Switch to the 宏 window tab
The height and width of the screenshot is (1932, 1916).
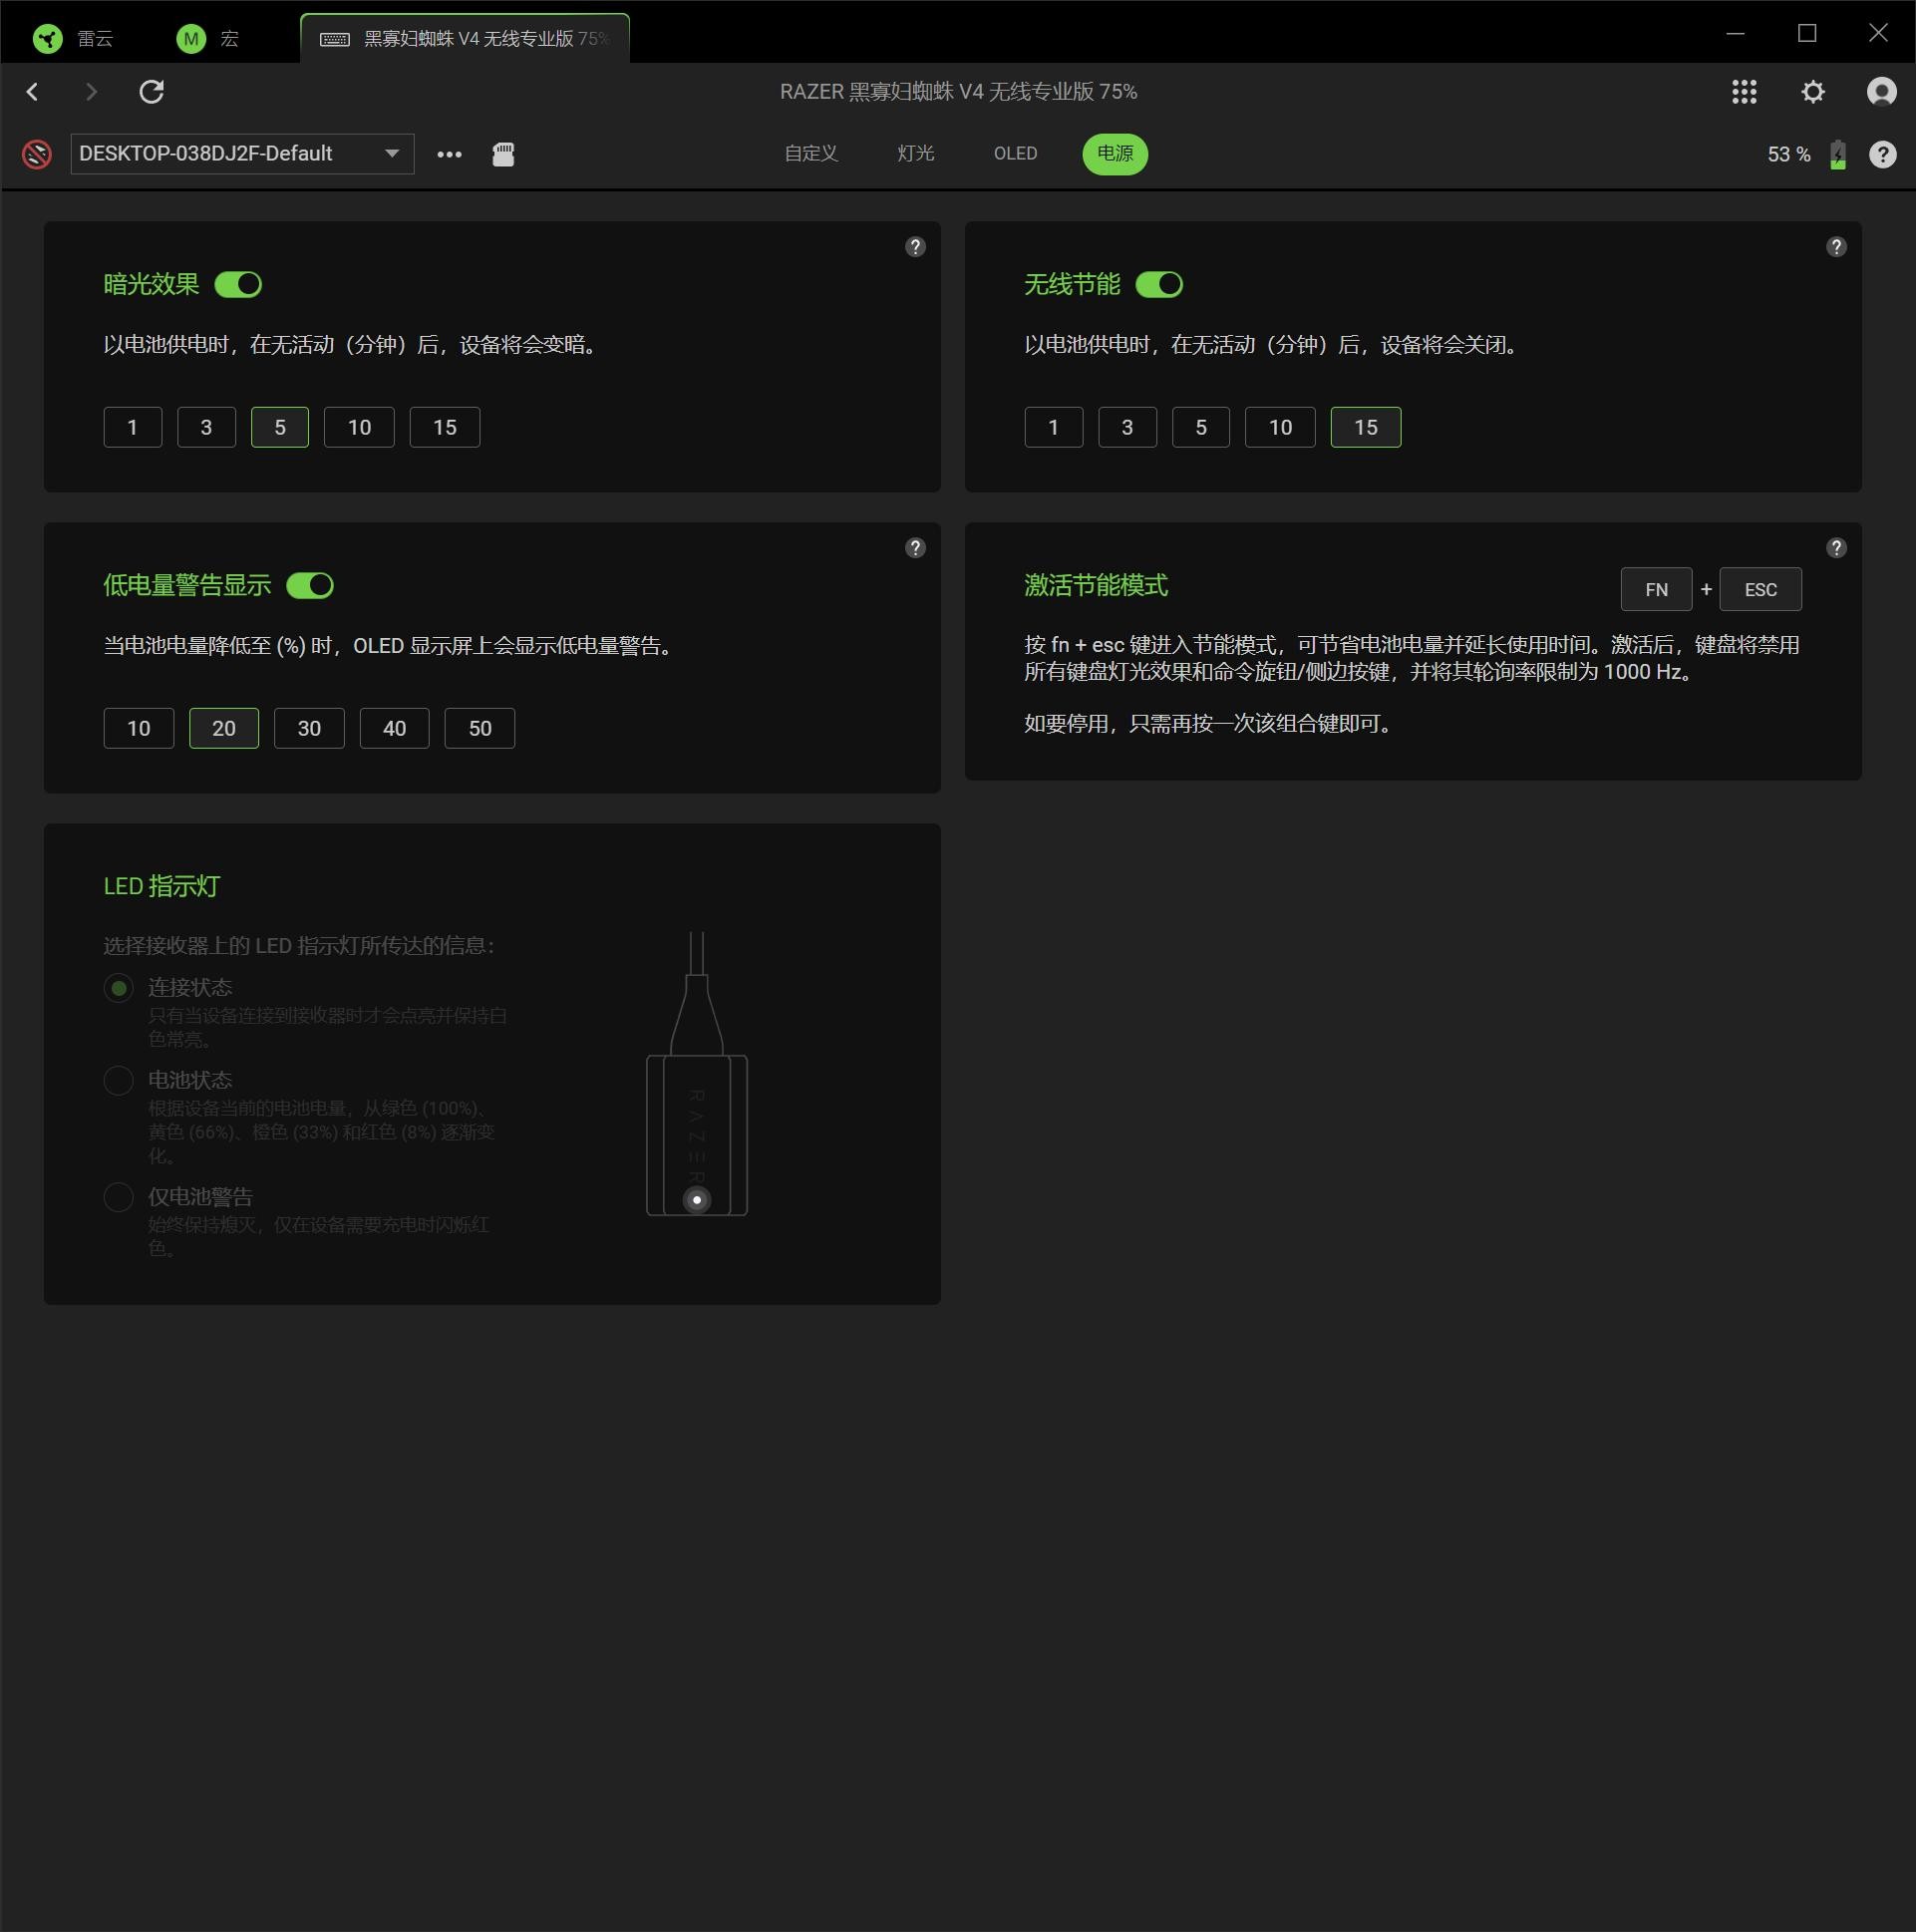(209, 39)
